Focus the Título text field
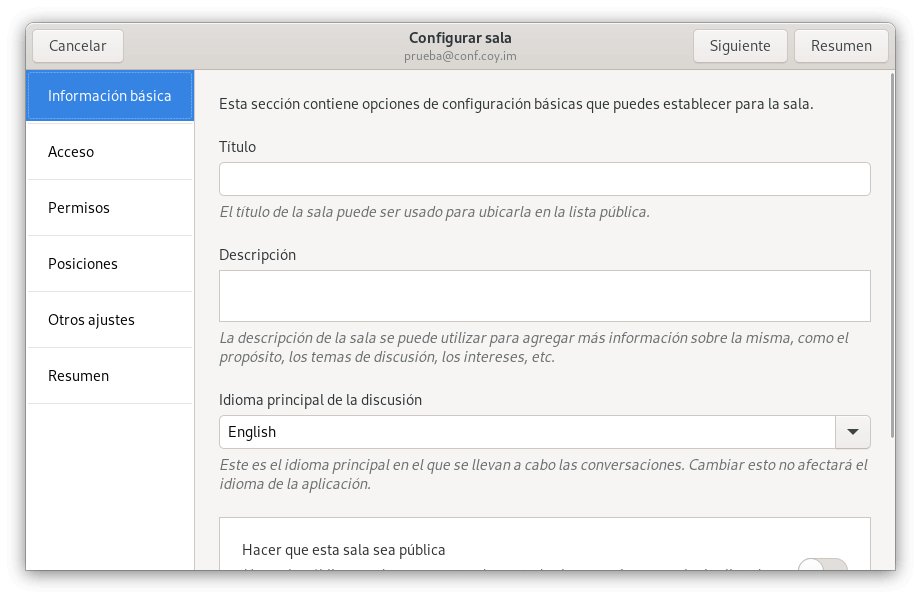The width and height of the screenshot is (921, 599). pyautogui.click(x=544, y=179)
